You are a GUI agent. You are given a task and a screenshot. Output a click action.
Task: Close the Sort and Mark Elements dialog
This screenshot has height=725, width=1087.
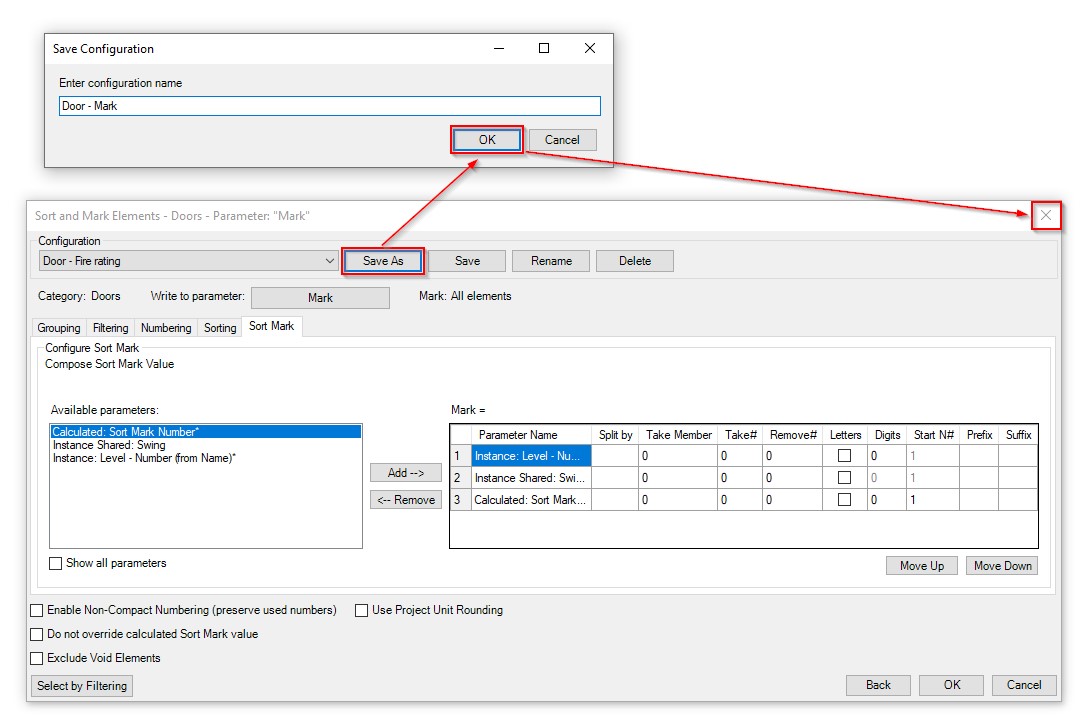[x=1045, y=215]
